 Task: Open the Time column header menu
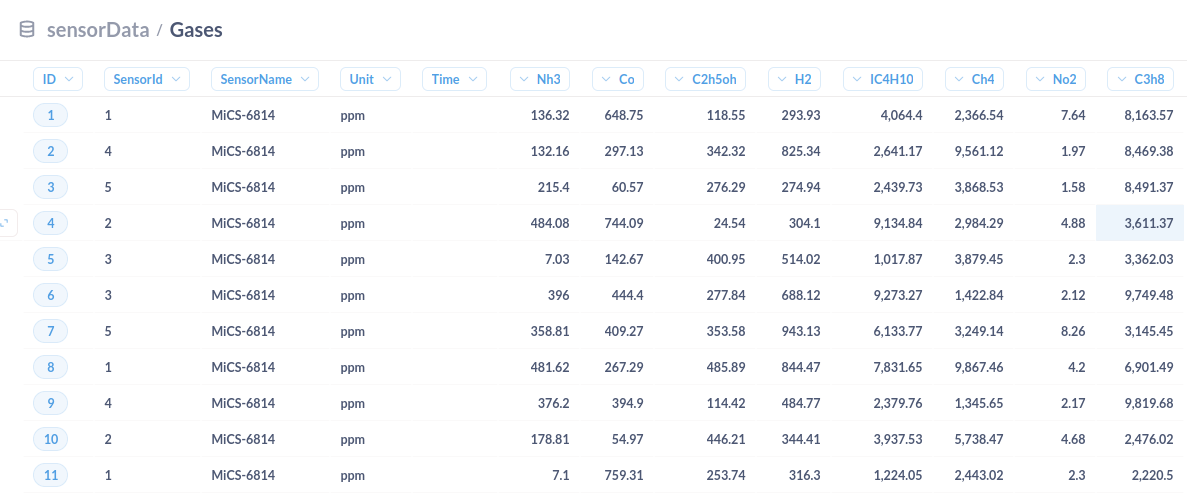[x=454, y=79]
